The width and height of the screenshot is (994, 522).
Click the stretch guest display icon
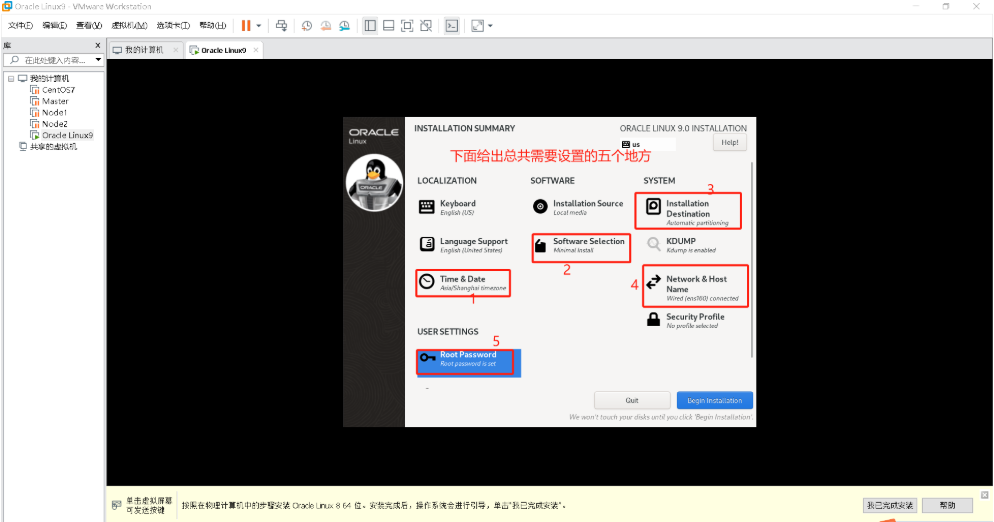point(477,25)
